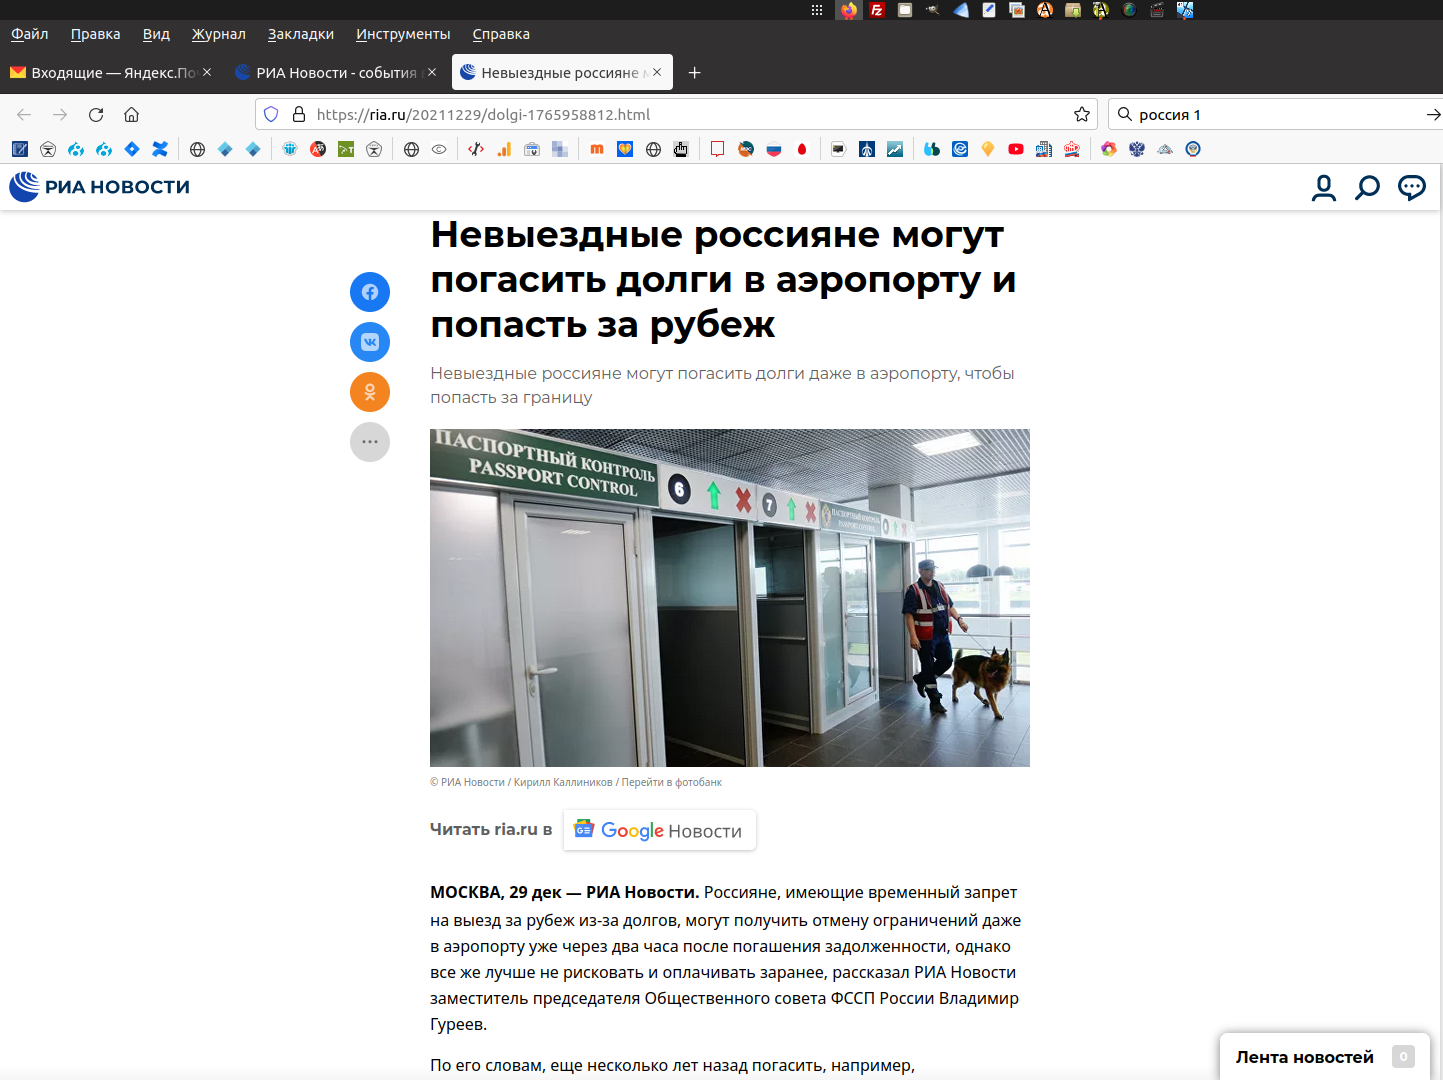Share article on Odnoklassniki

[x=370, y=392]
